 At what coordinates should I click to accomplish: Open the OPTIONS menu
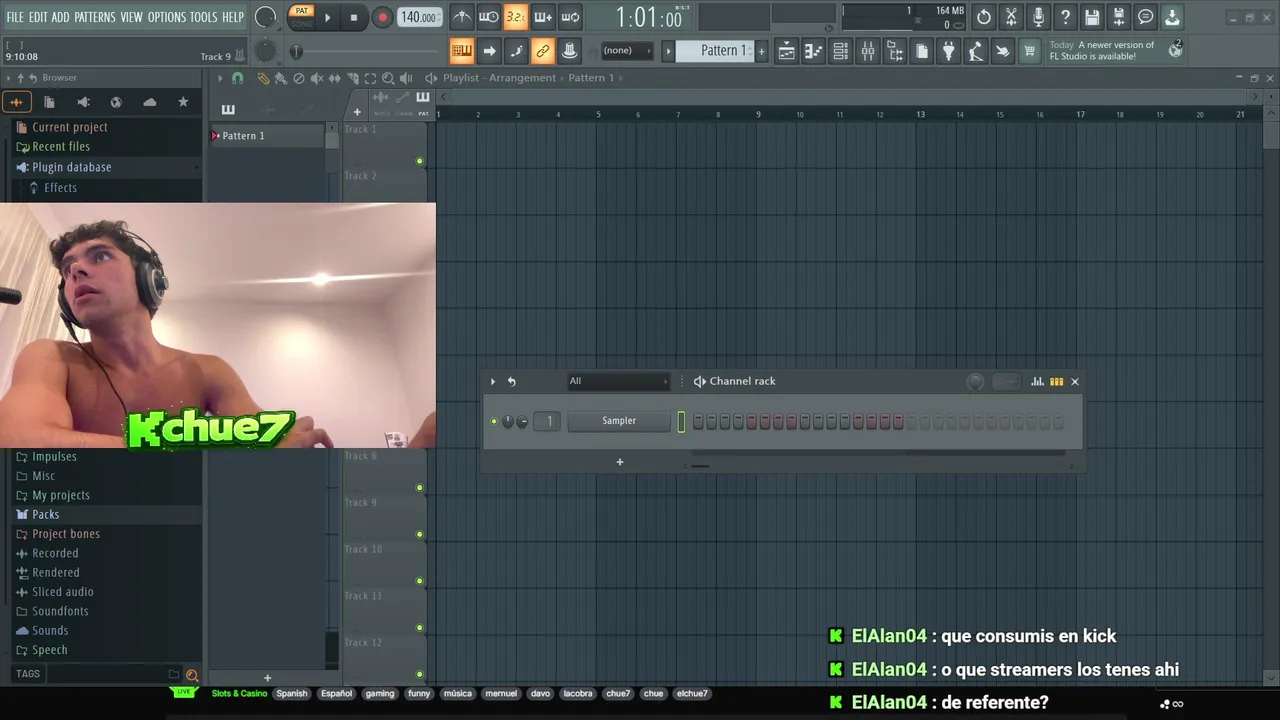(167, 17)
